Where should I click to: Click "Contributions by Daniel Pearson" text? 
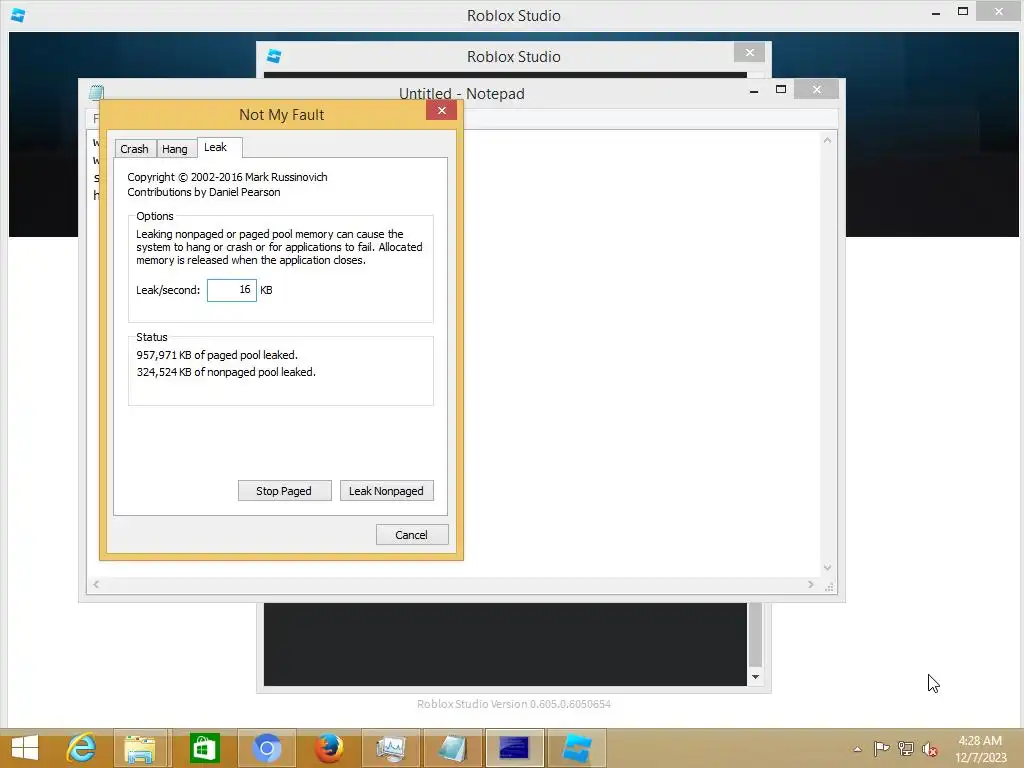point(204,192)
